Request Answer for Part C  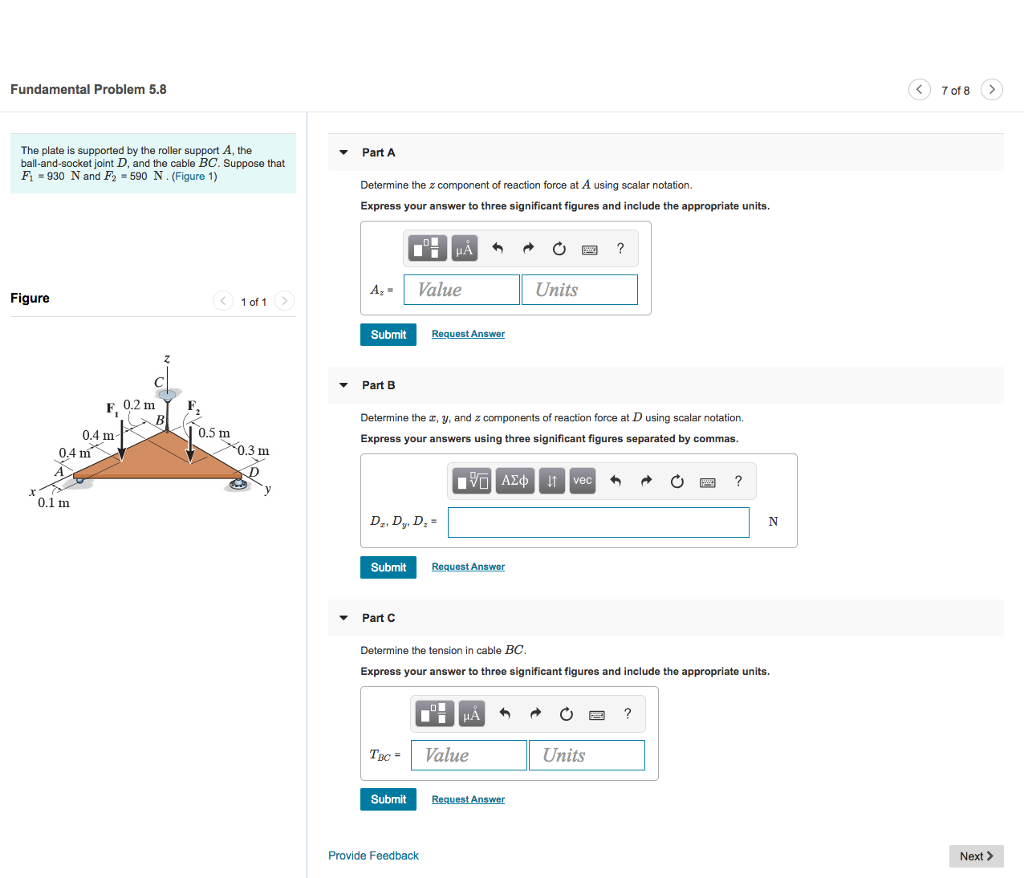tap(468, 799)
